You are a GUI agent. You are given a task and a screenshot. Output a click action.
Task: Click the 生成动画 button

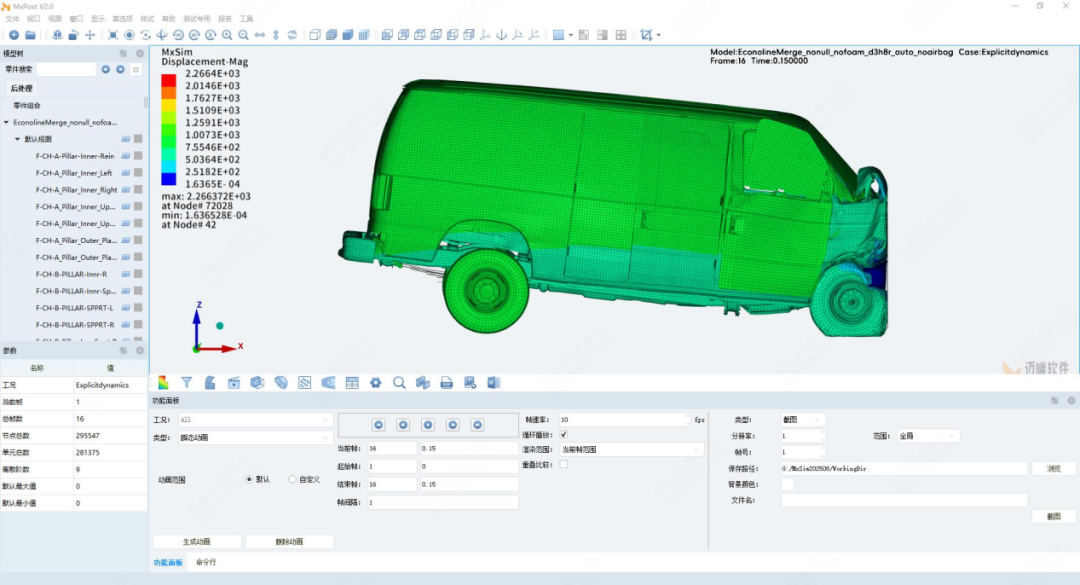[196, 542]
